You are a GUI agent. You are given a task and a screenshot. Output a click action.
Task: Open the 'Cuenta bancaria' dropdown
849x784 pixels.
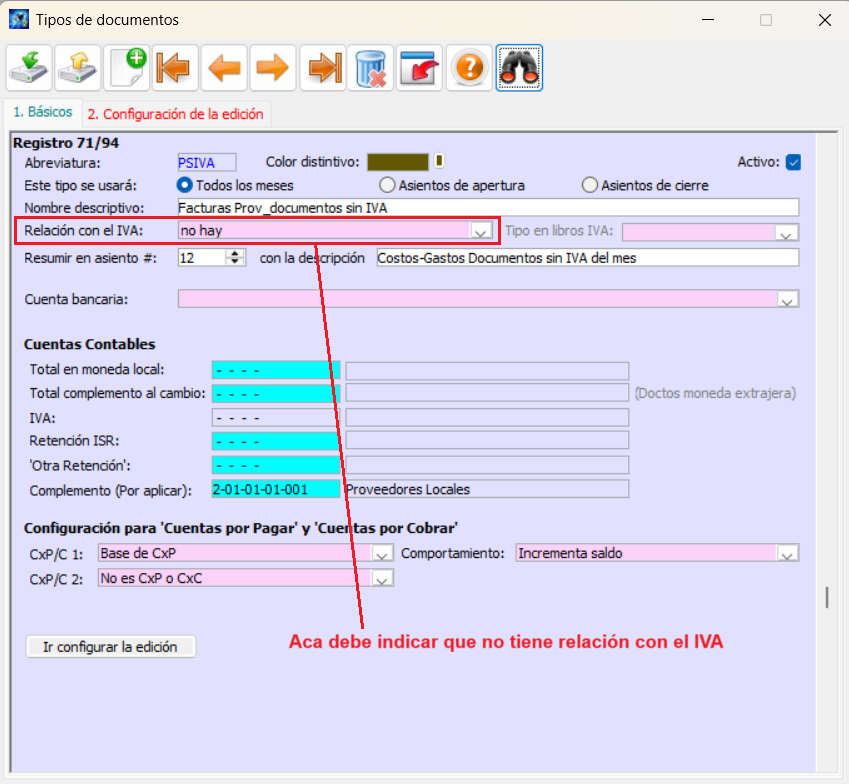point(788,299)
